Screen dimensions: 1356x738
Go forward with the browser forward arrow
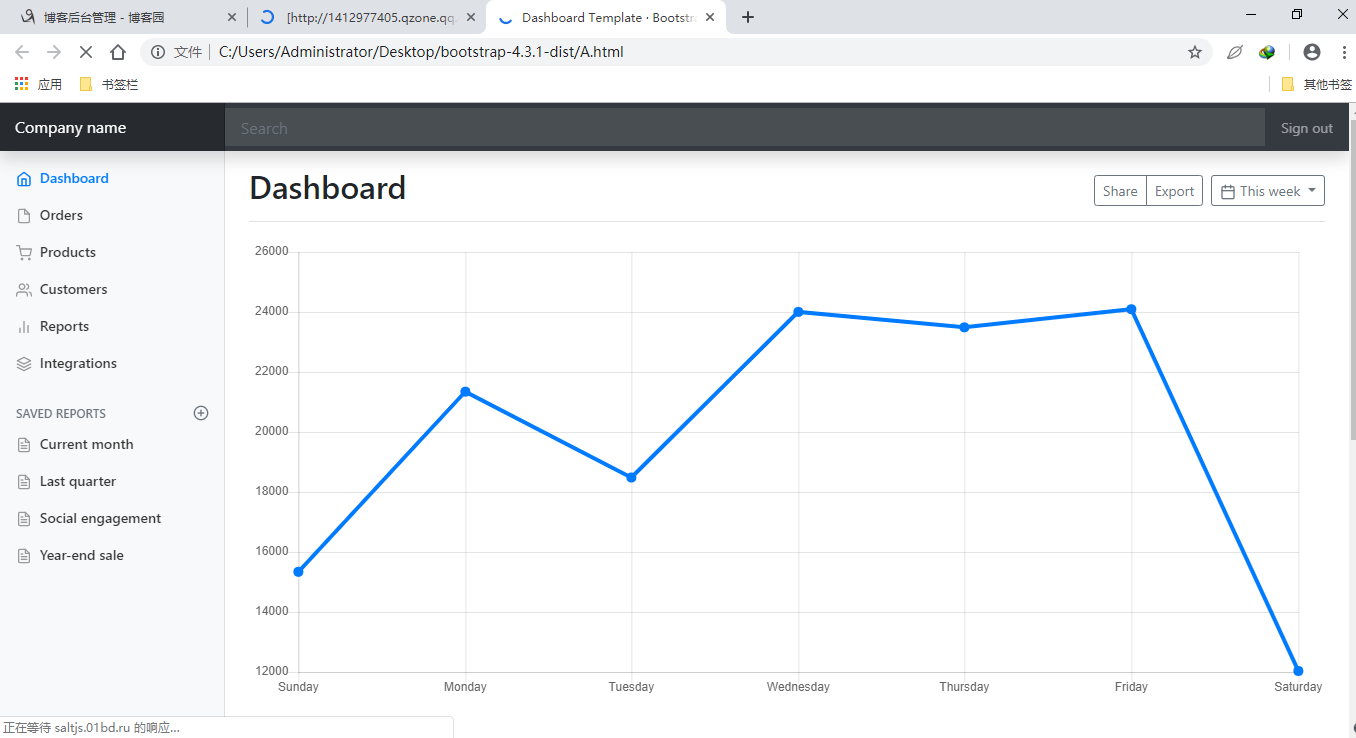pos(54,52)
